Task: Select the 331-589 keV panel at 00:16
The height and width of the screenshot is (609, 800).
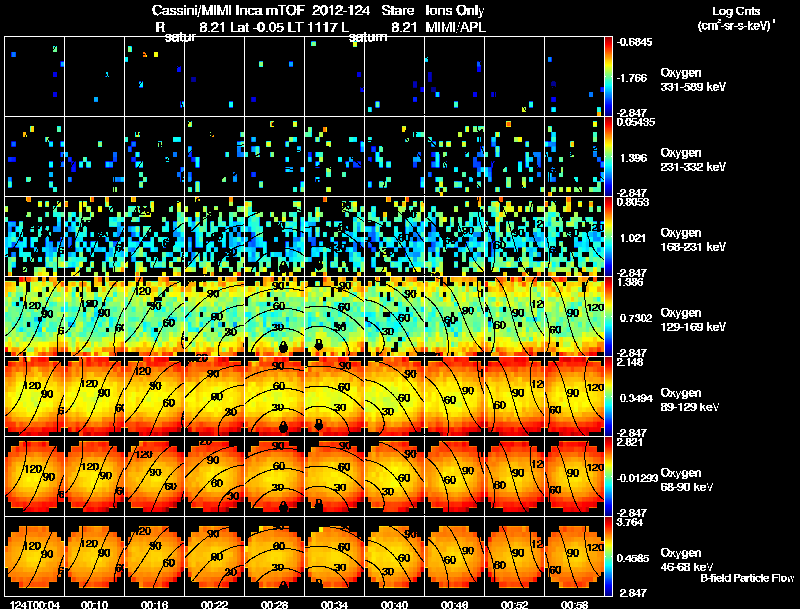Action: (x=155, y=77)
